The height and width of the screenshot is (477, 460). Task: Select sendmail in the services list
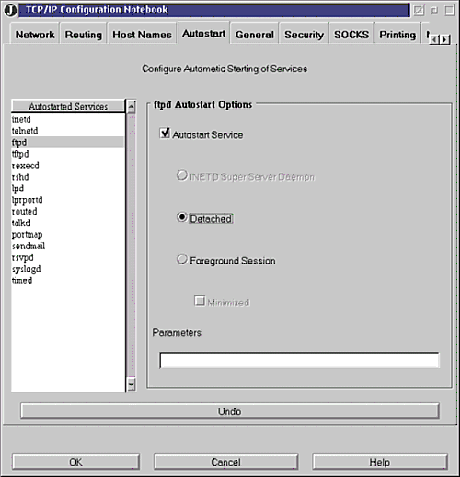[x=28, y=246]
